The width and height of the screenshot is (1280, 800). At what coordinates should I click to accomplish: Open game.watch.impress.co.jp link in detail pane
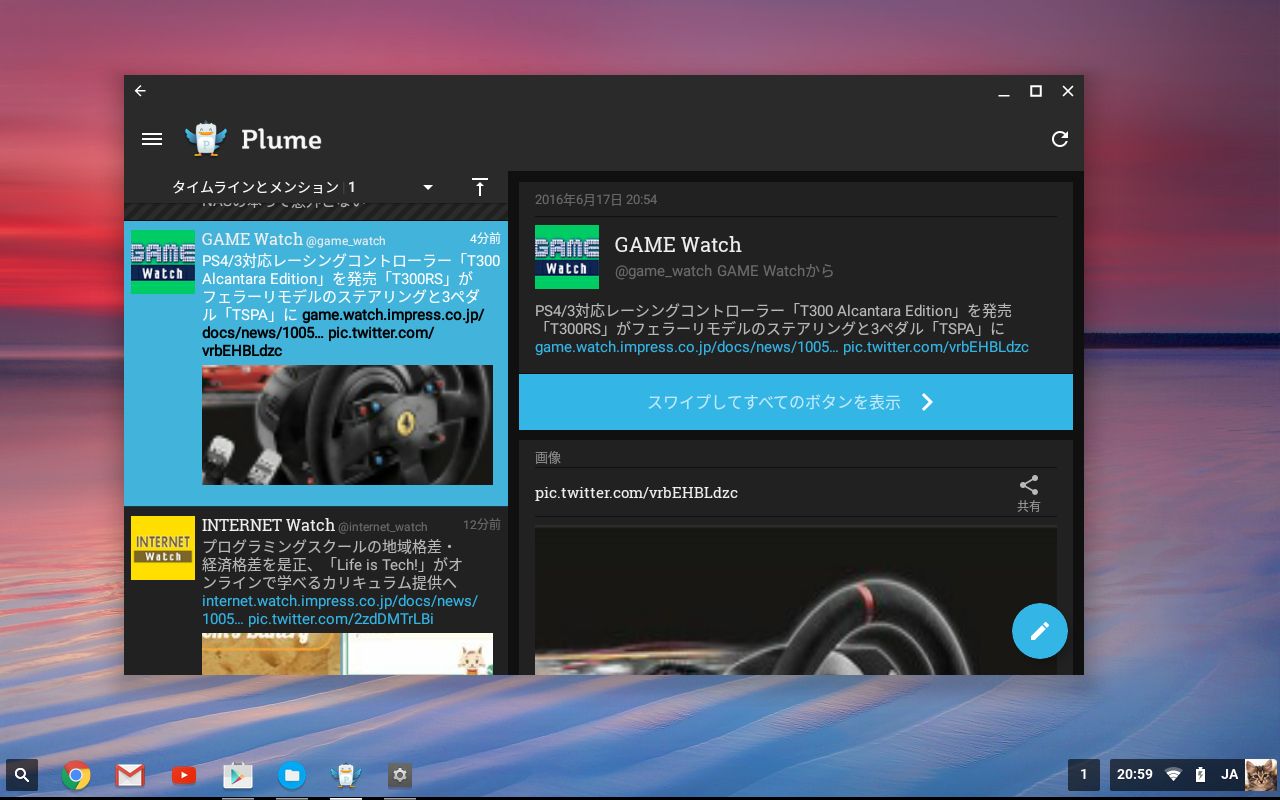click(x=687, y=347)
